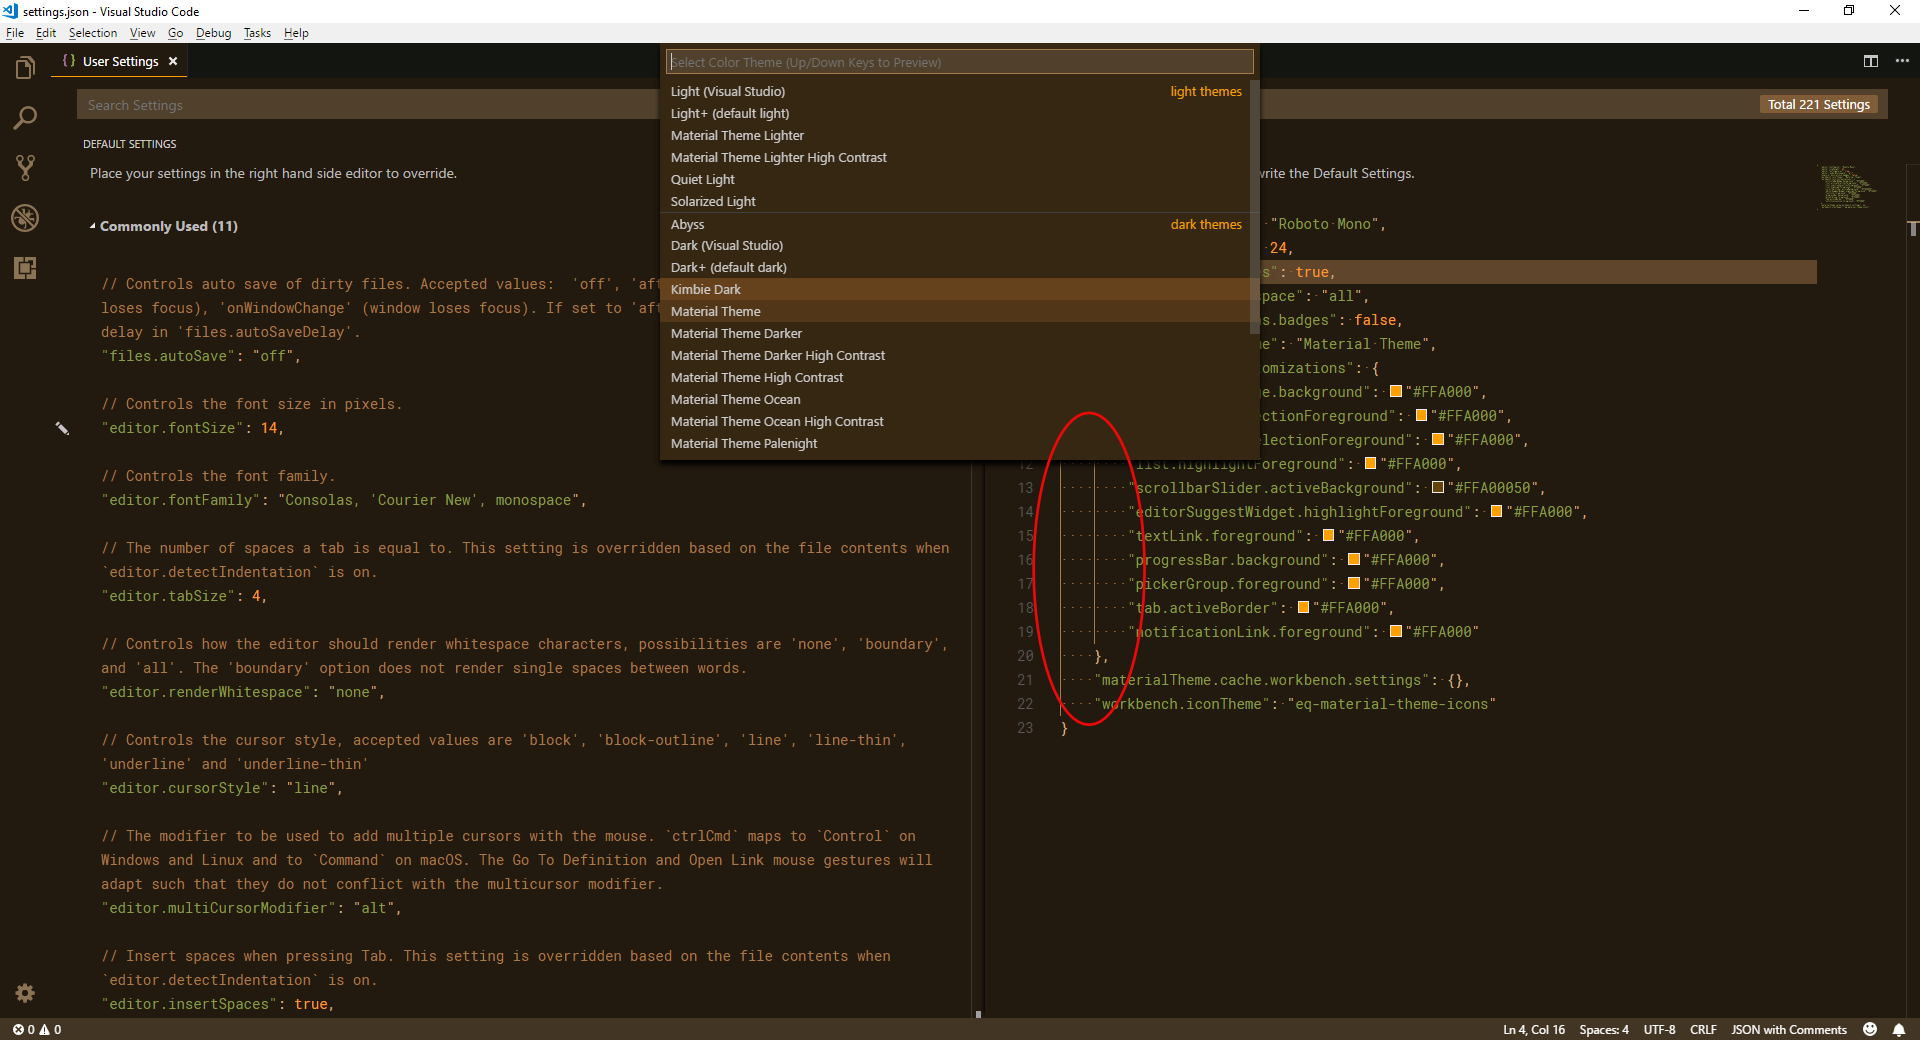Switch to the User Settings tab
Screen dimensions: 1920x1040
pyautogui.click(x=120, y=61)
